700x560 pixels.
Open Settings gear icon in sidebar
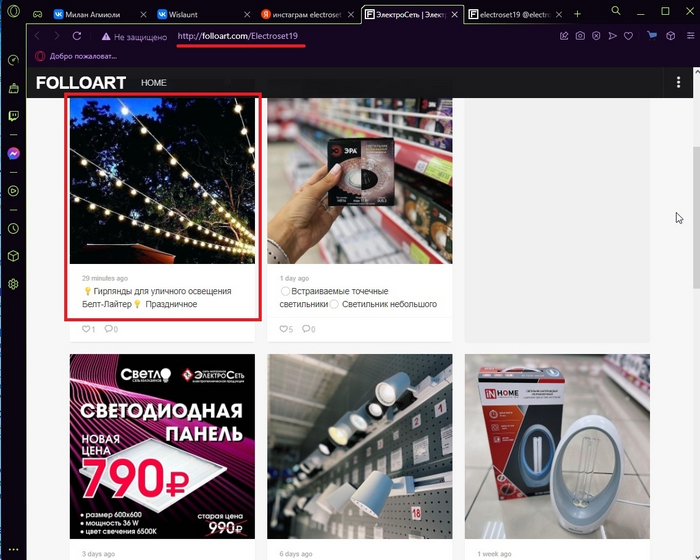tap(13, 284)
